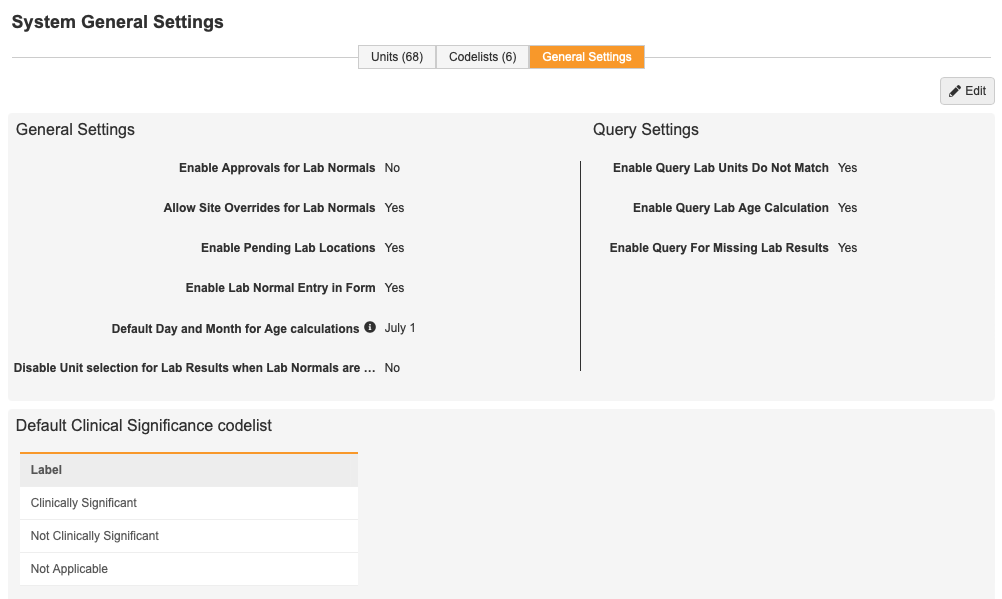Click the Enable Query Lab Units Do Not Match label
1002x599 pixels.
(720, 168)
